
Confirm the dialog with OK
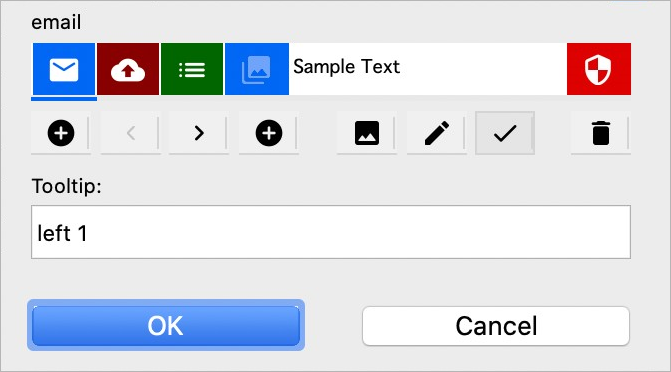[166, 326]
